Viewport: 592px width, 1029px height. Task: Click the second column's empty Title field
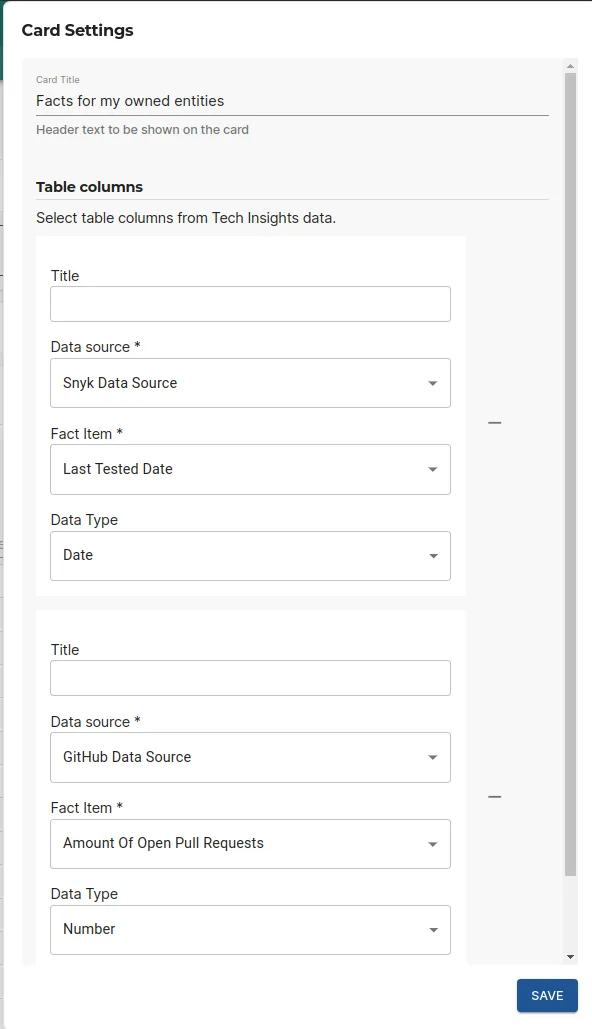coord(250,677)
